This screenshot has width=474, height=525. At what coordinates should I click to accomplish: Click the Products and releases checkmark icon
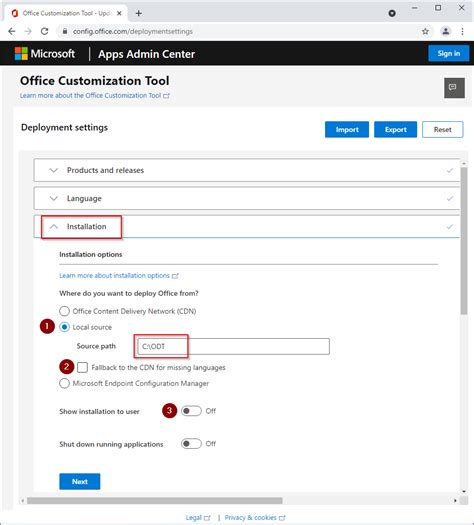coord(450,170)
